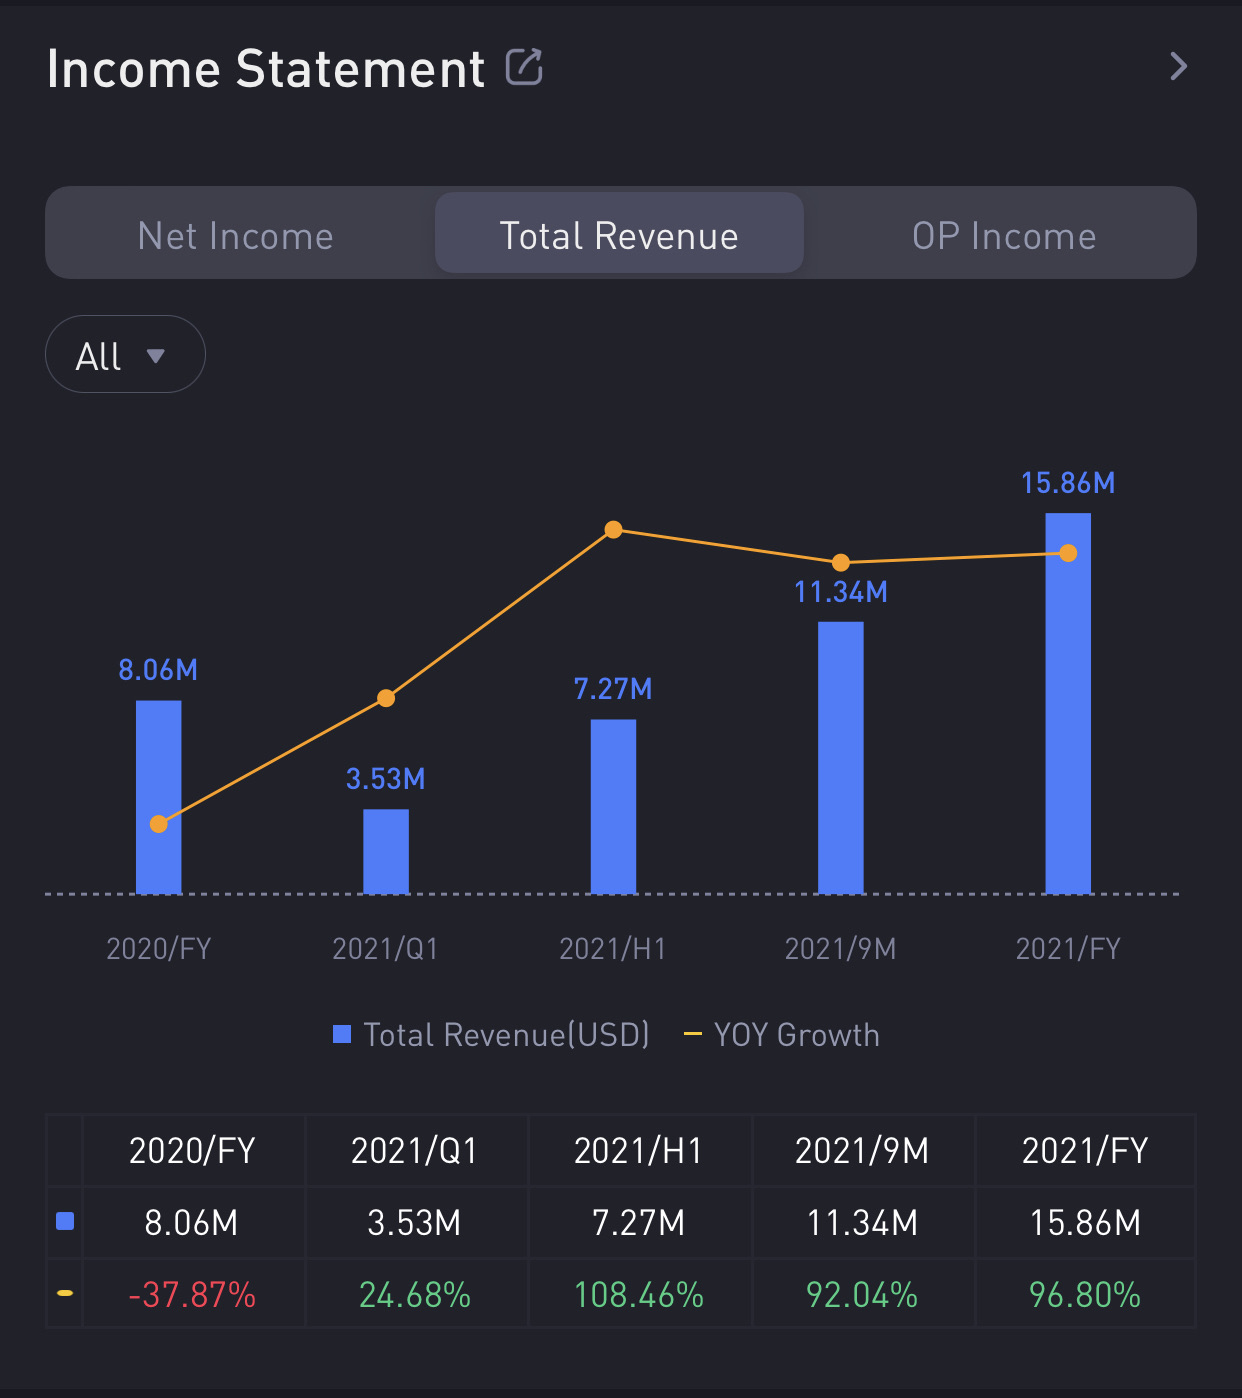The image size is (1242, 1398).
Task: Click the 2021/H1 YOY growth point
Action: point(614,530)
